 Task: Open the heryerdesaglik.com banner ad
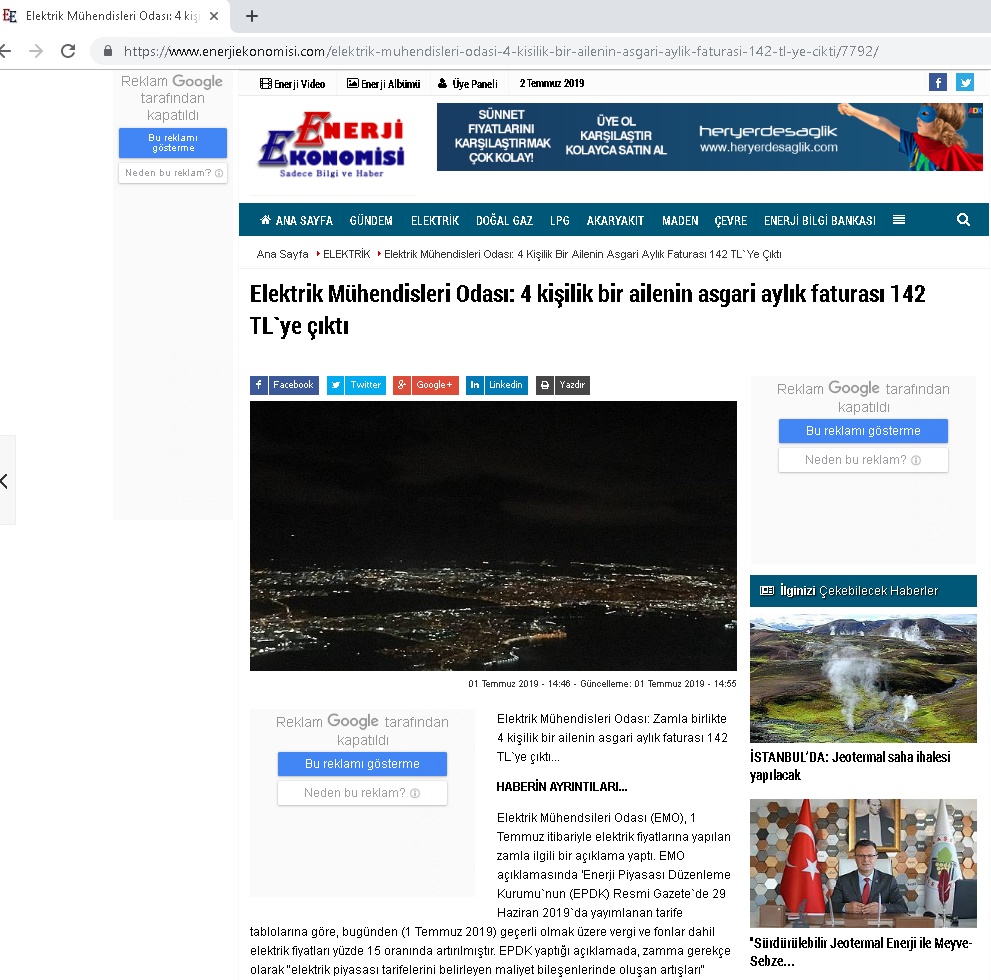click(x=710, y=137)
